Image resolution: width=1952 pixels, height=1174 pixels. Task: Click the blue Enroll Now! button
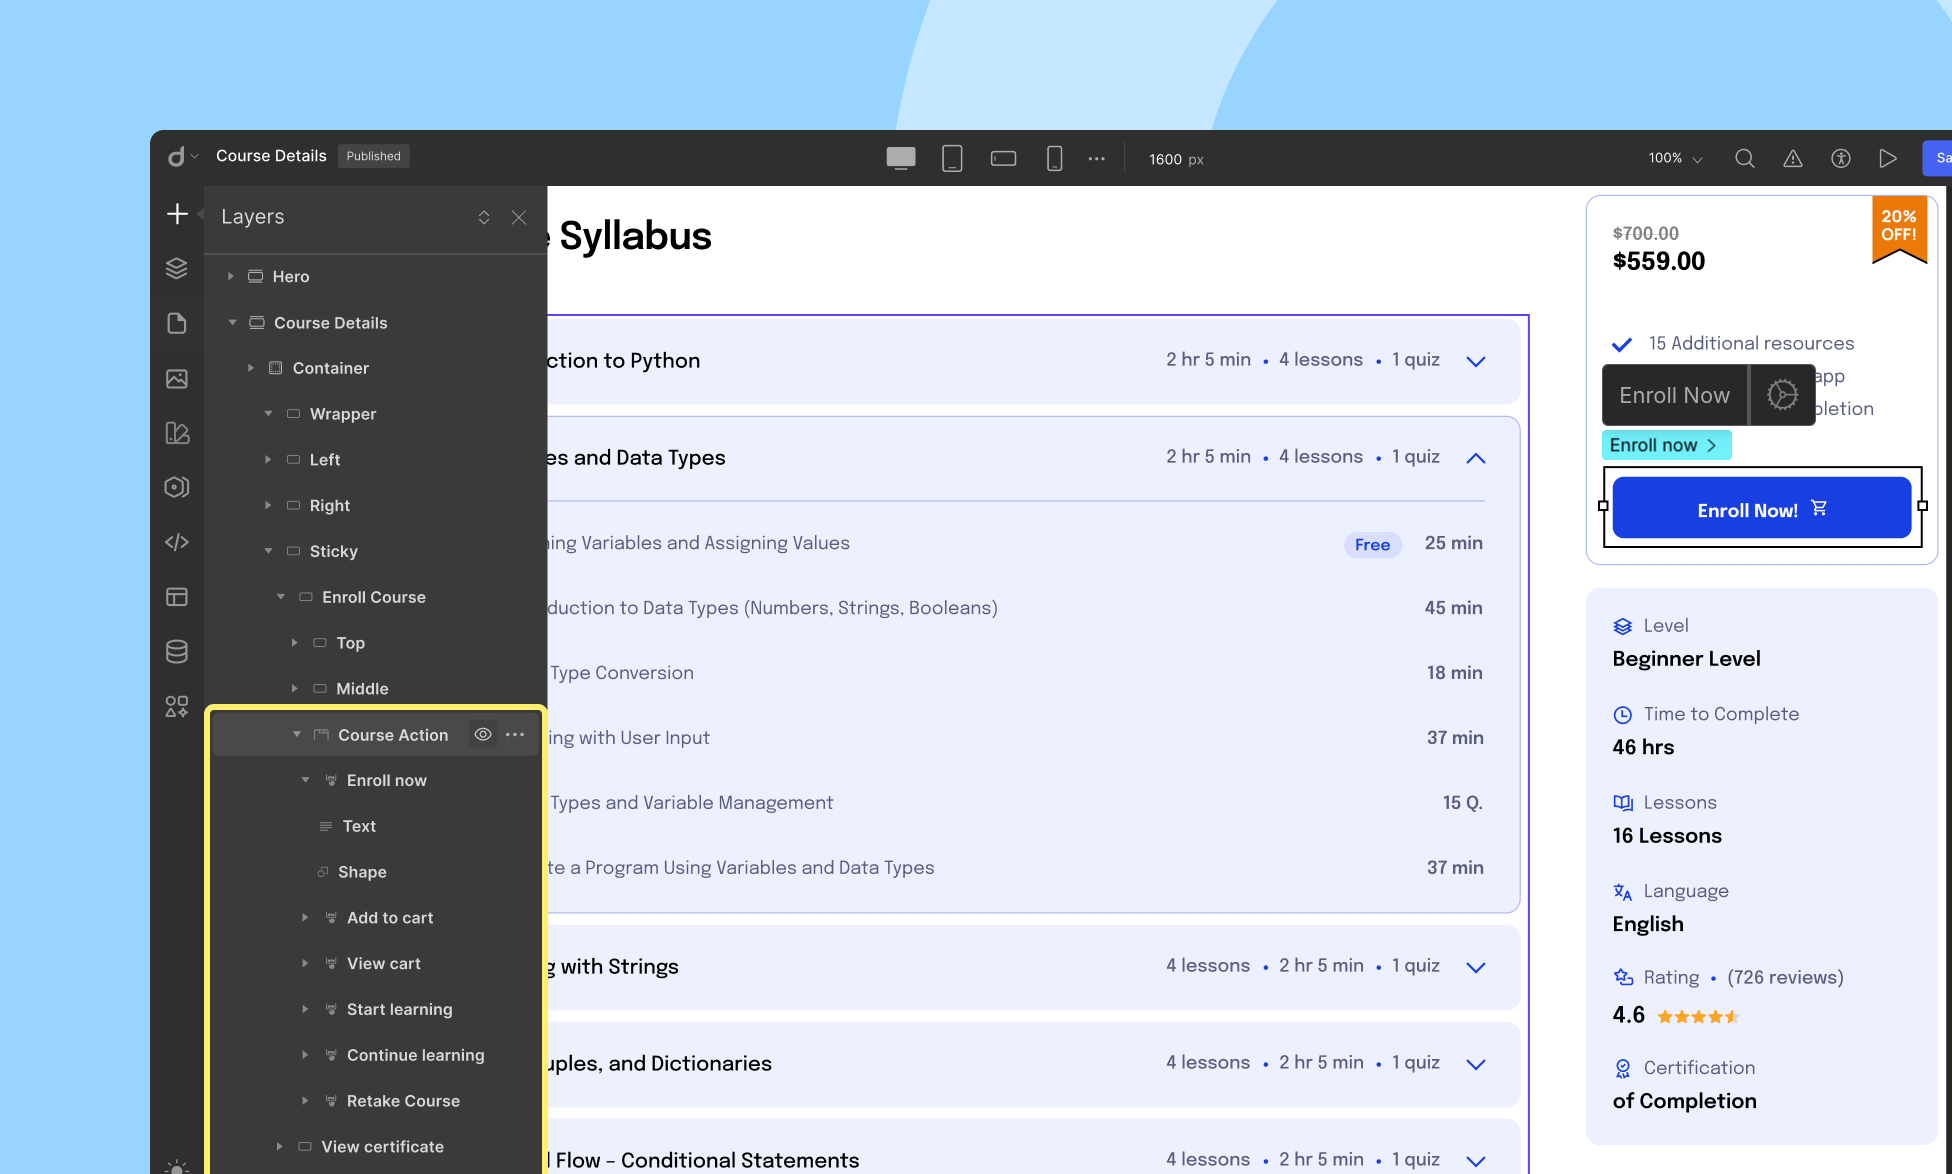(x=1762, y=508)
